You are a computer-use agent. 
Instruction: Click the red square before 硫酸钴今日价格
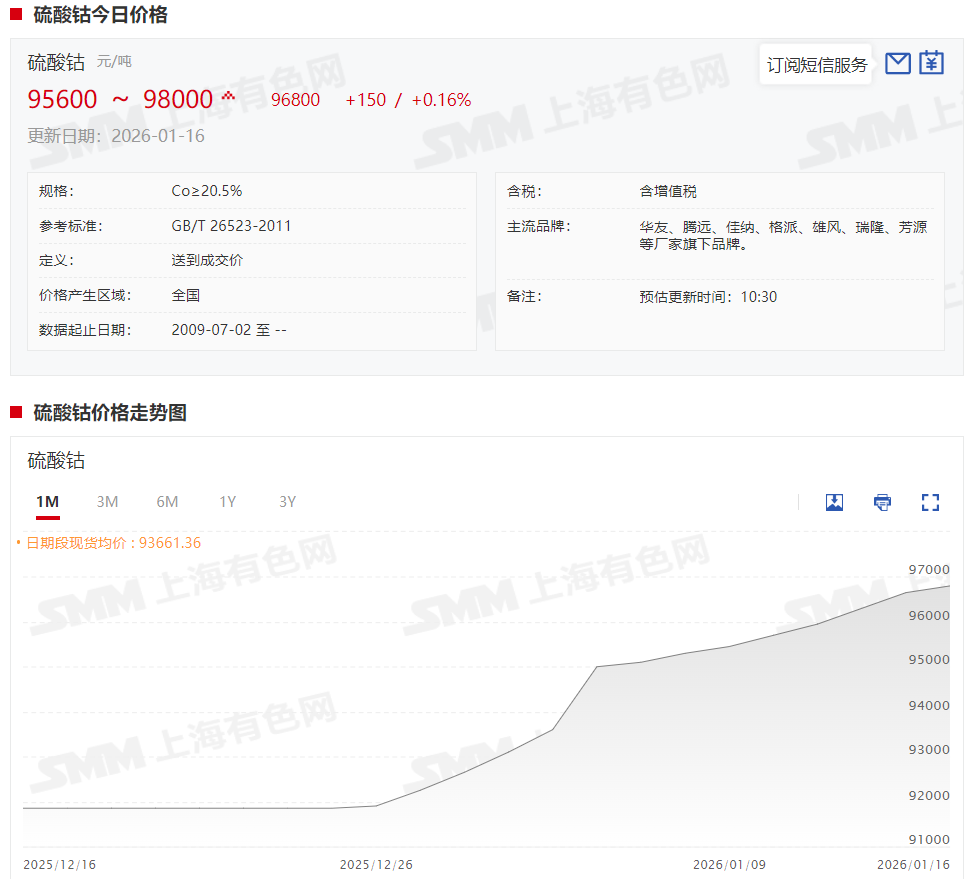[16, 14]
